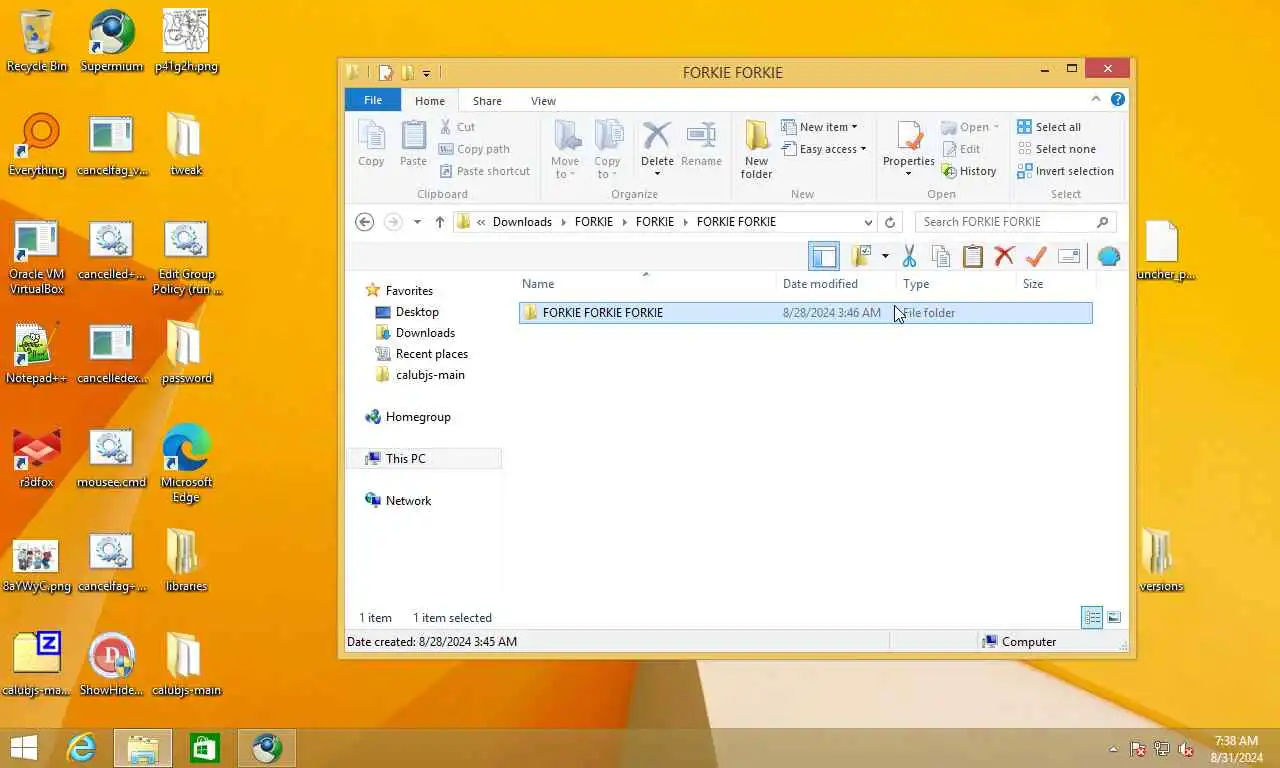Open calubjs-main in navigation pane
Viewport: 1280px width, 768px height.
[x=420, y=374]
